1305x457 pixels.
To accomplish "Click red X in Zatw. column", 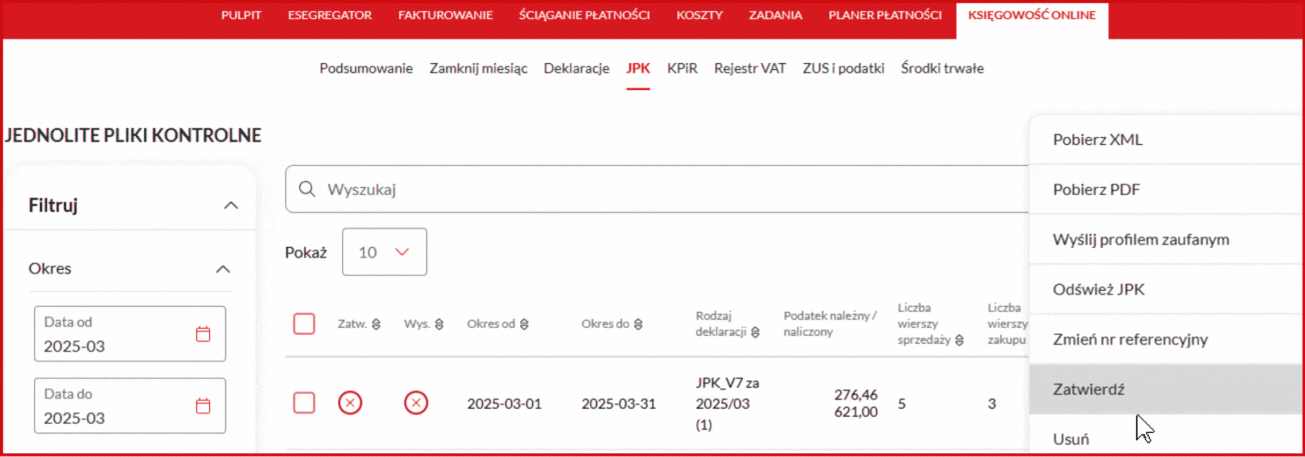I will (350, 403).
